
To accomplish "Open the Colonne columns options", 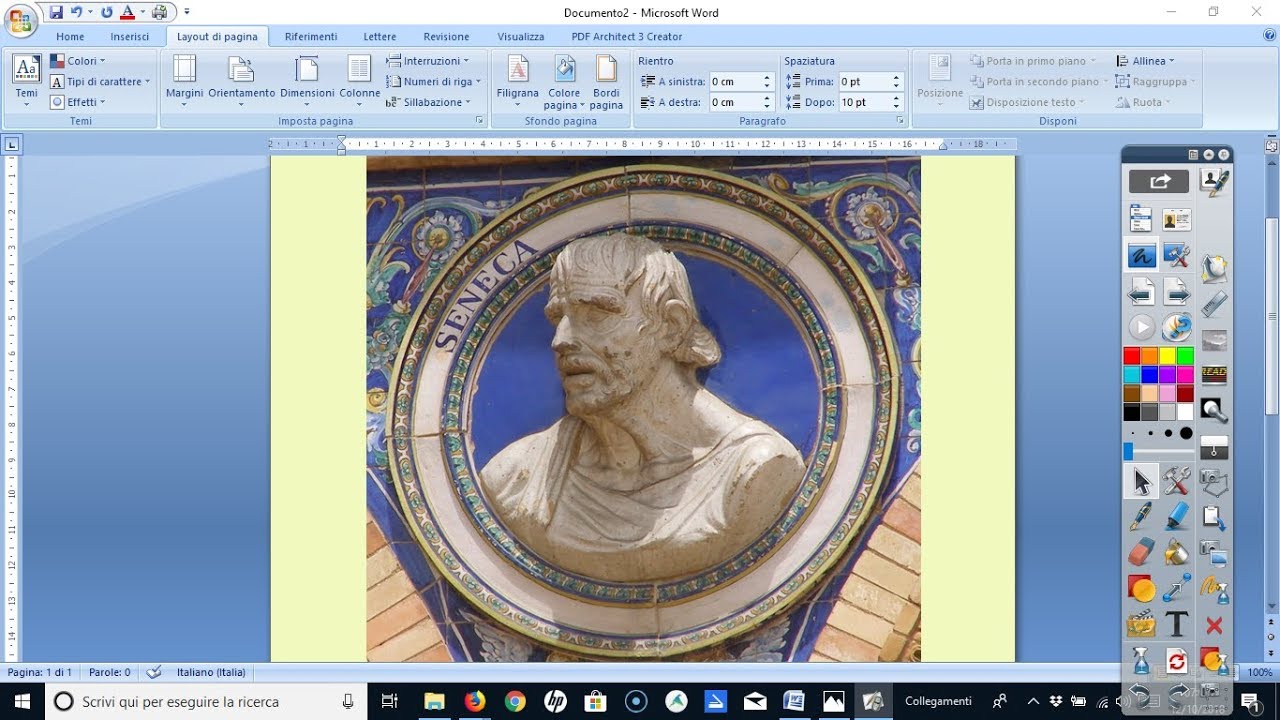I will click(359, 80).
